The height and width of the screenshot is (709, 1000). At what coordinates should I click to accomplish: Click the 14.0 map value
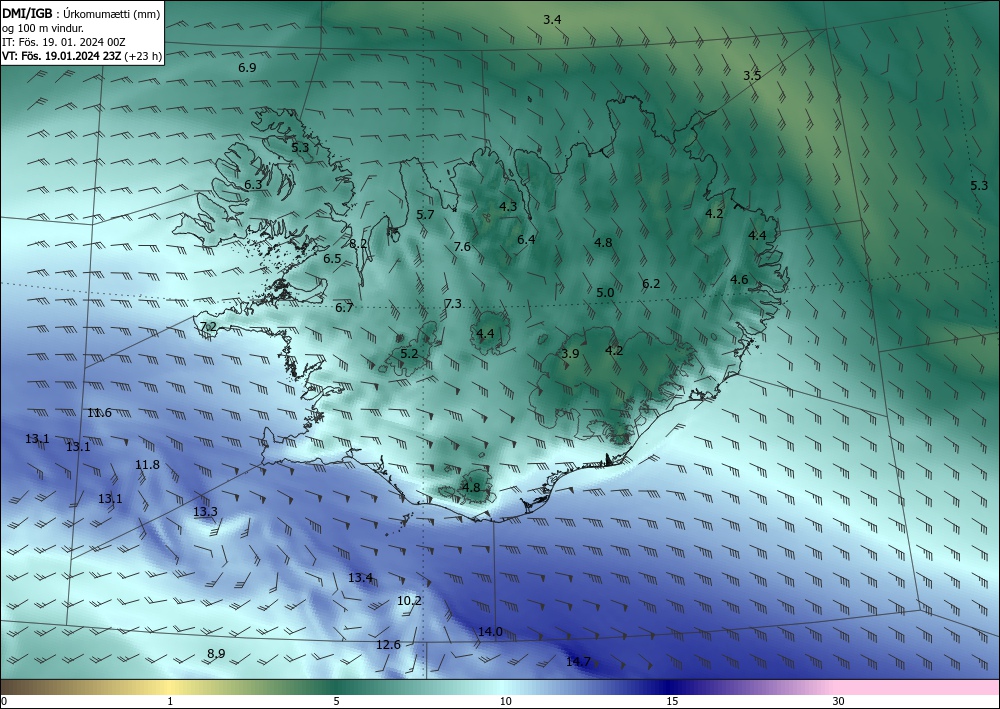(x=490, y=632)
